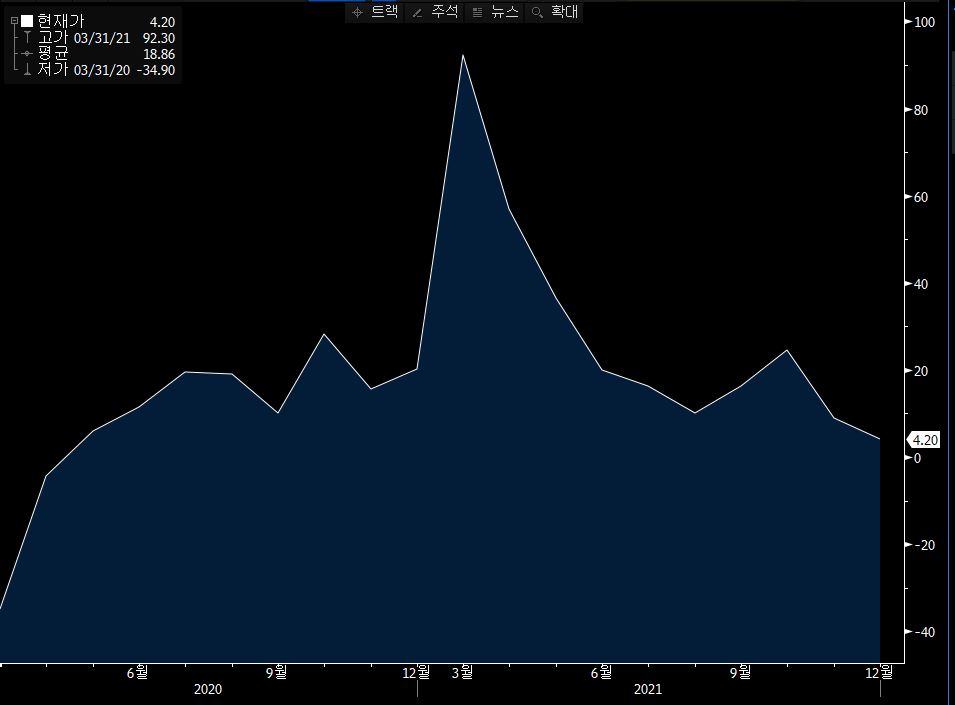Click the 4.20 last price tag on y-axis

pyautogui.click(x=925, y=439)
